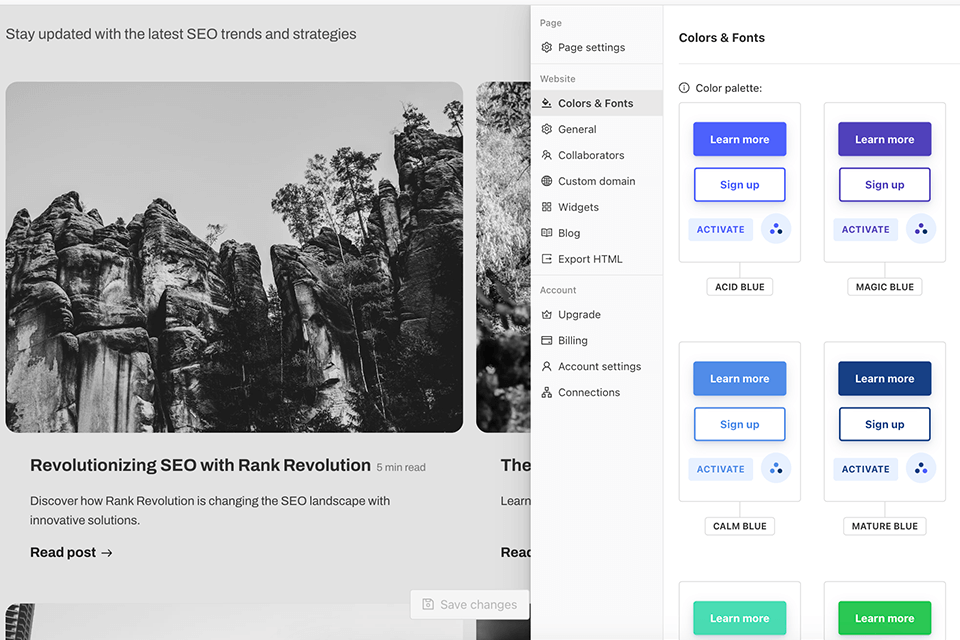The image size is (960, 640).
Task: Click Magic Blue Learn more swatch button
Action: [885, 139]
